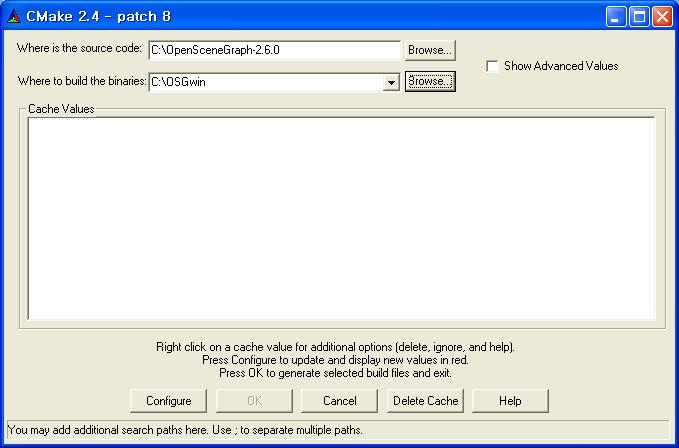Click the 'Show Advanced Values' label text
The image size is (679, 448).
tap(561, 66)
